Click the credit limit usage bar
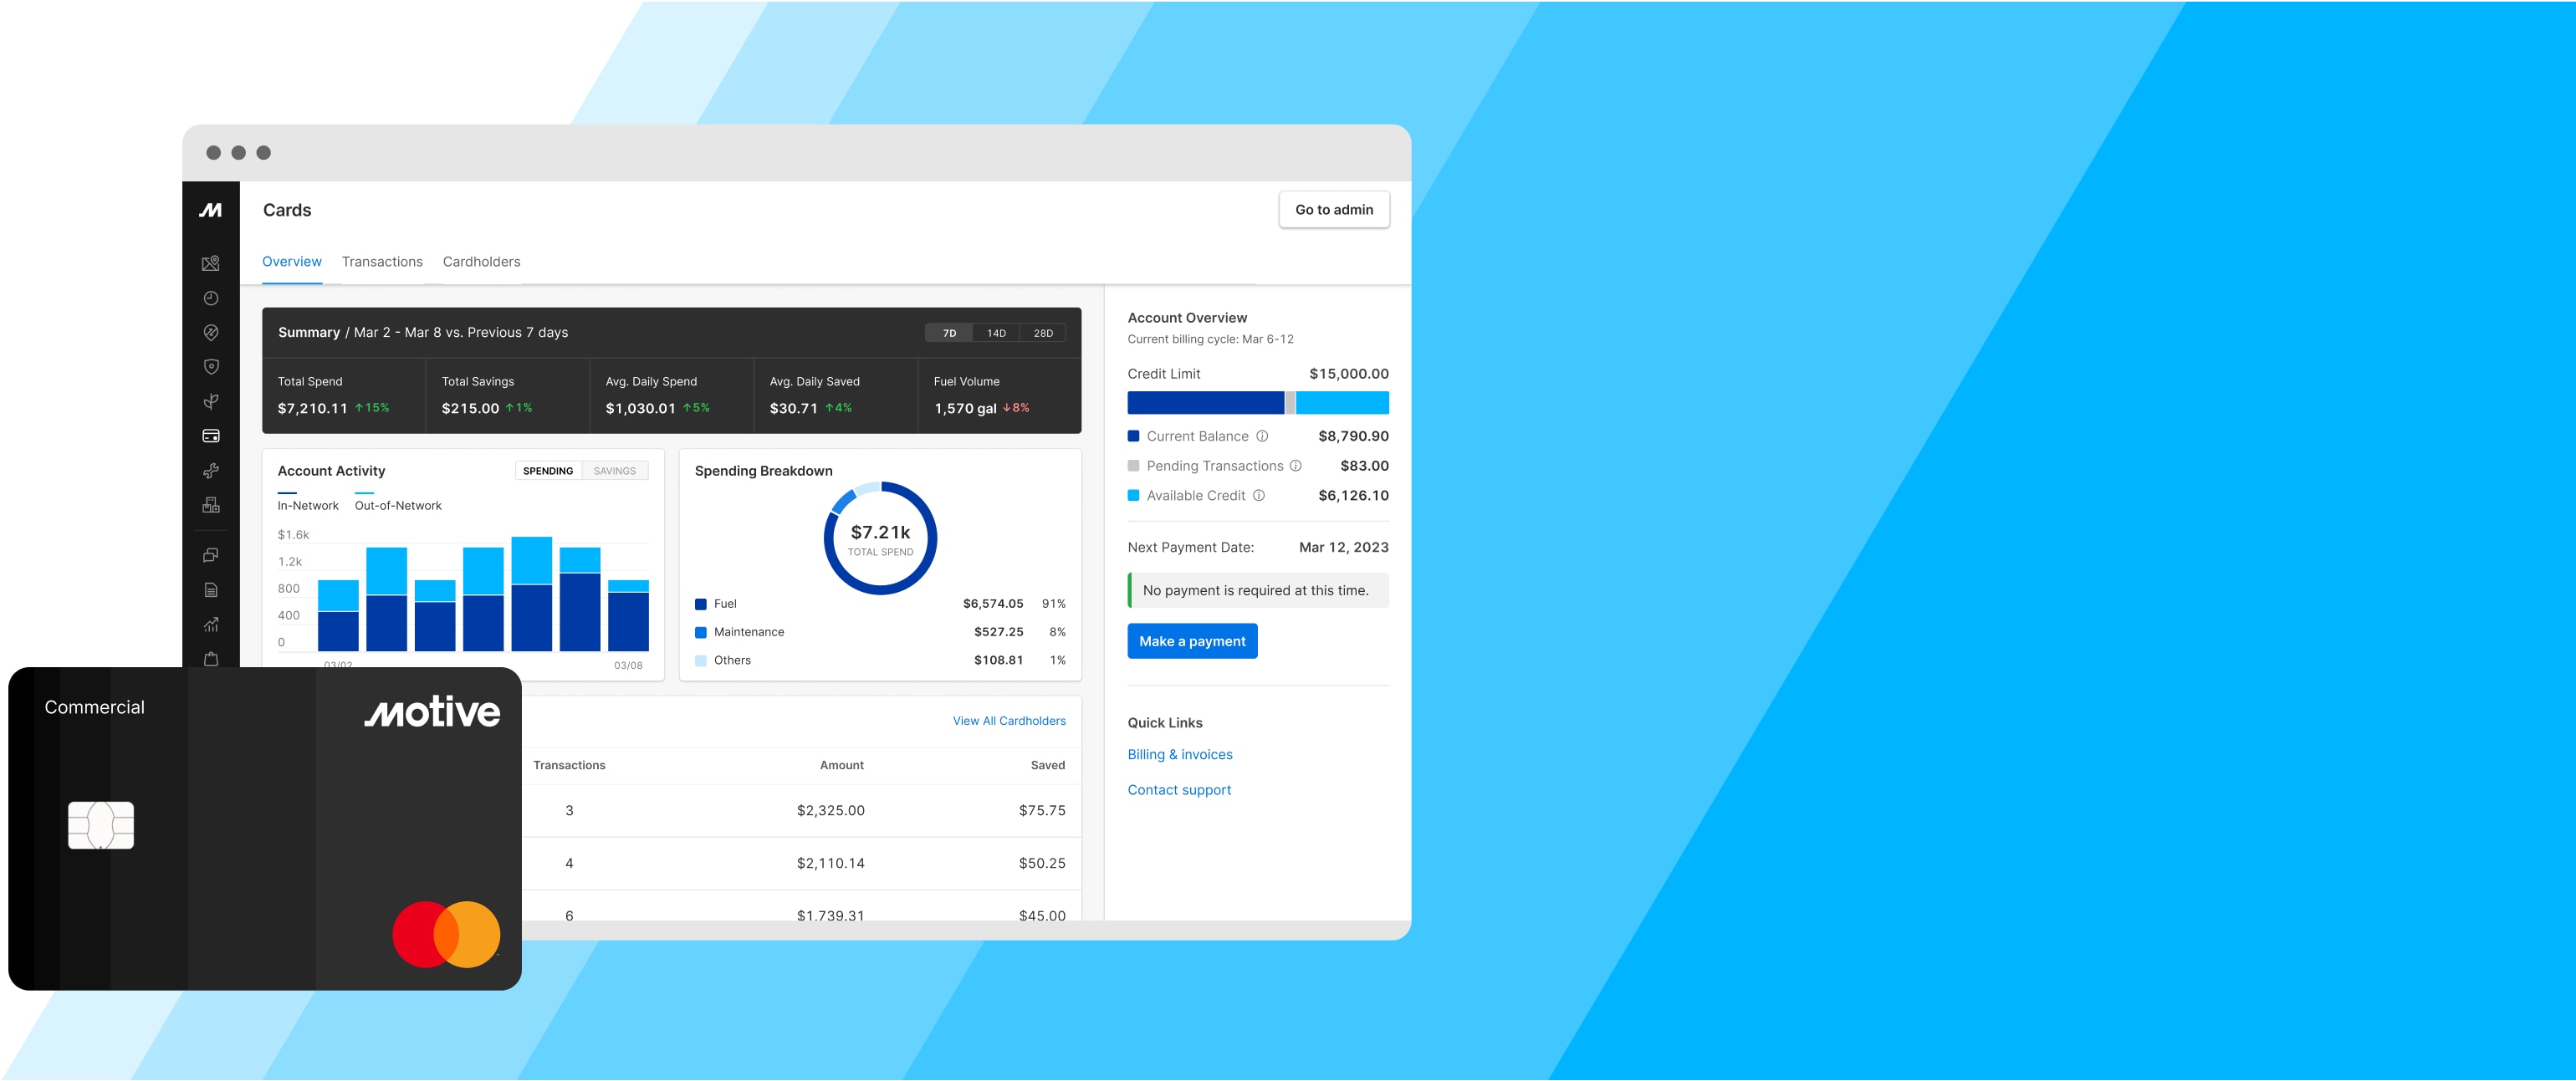Image resolution: width=2576 pixels, height=1081 pixels. pos(1257,403)
